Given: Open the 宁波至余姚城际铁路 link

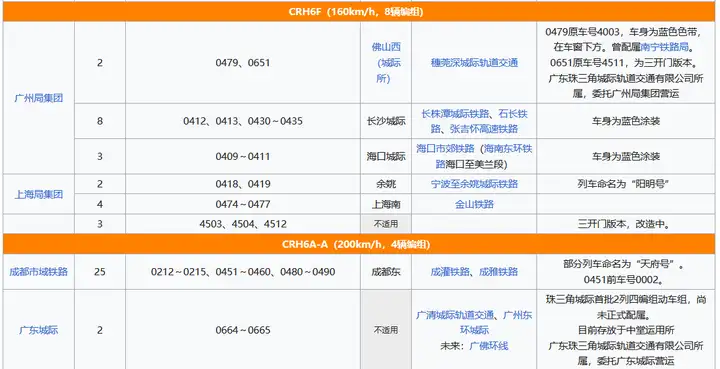Looking at the screenshot, I should click(x=474, y=184).
